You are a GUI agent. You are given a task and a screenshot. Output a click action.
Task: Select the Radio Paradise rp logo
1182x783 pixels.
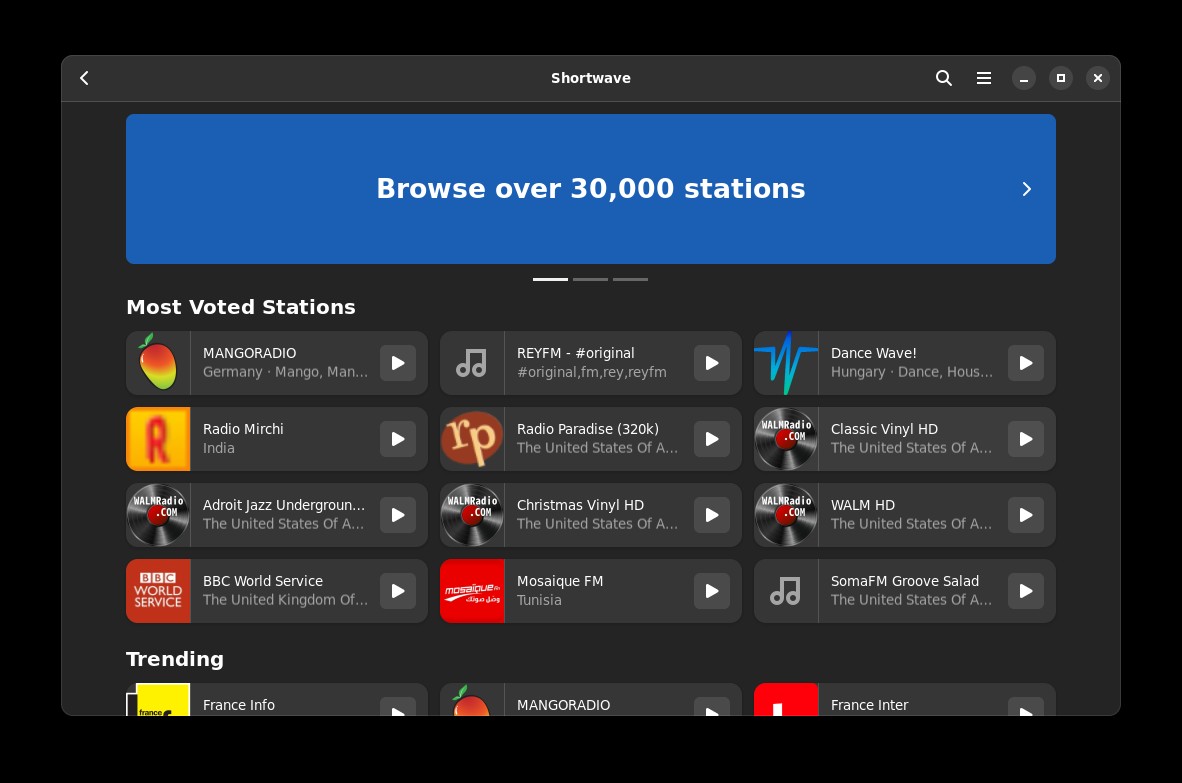(x=472, y=439)
